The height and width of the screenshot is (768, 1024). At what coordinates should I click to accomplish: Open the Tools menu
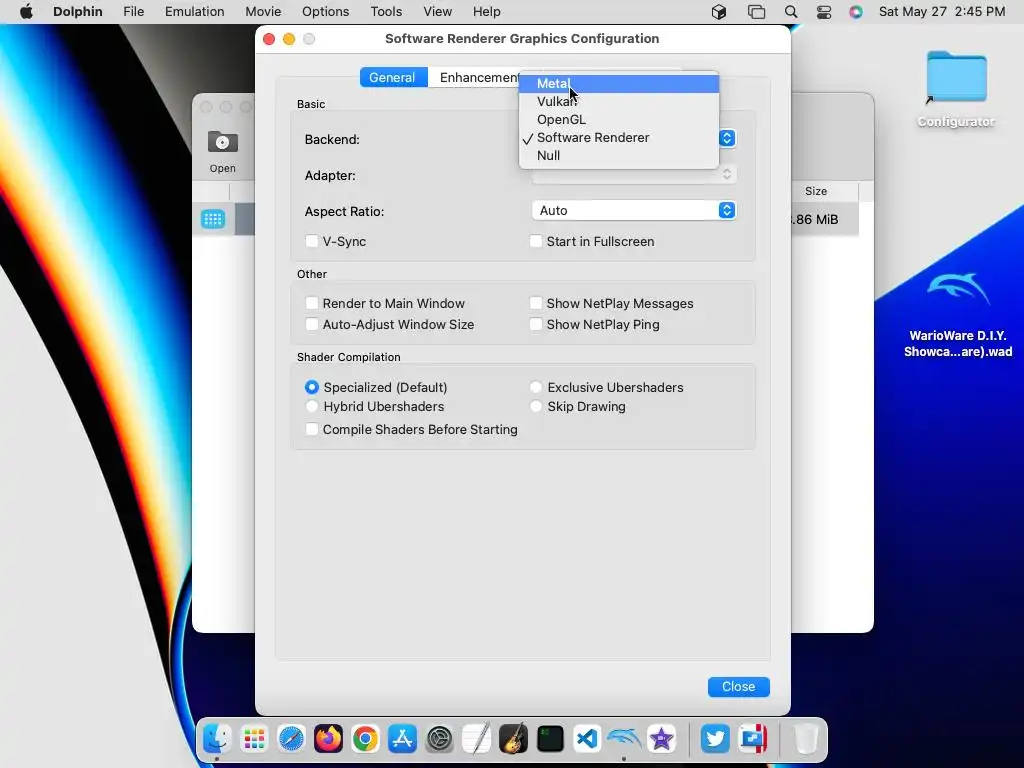(386, 12)
